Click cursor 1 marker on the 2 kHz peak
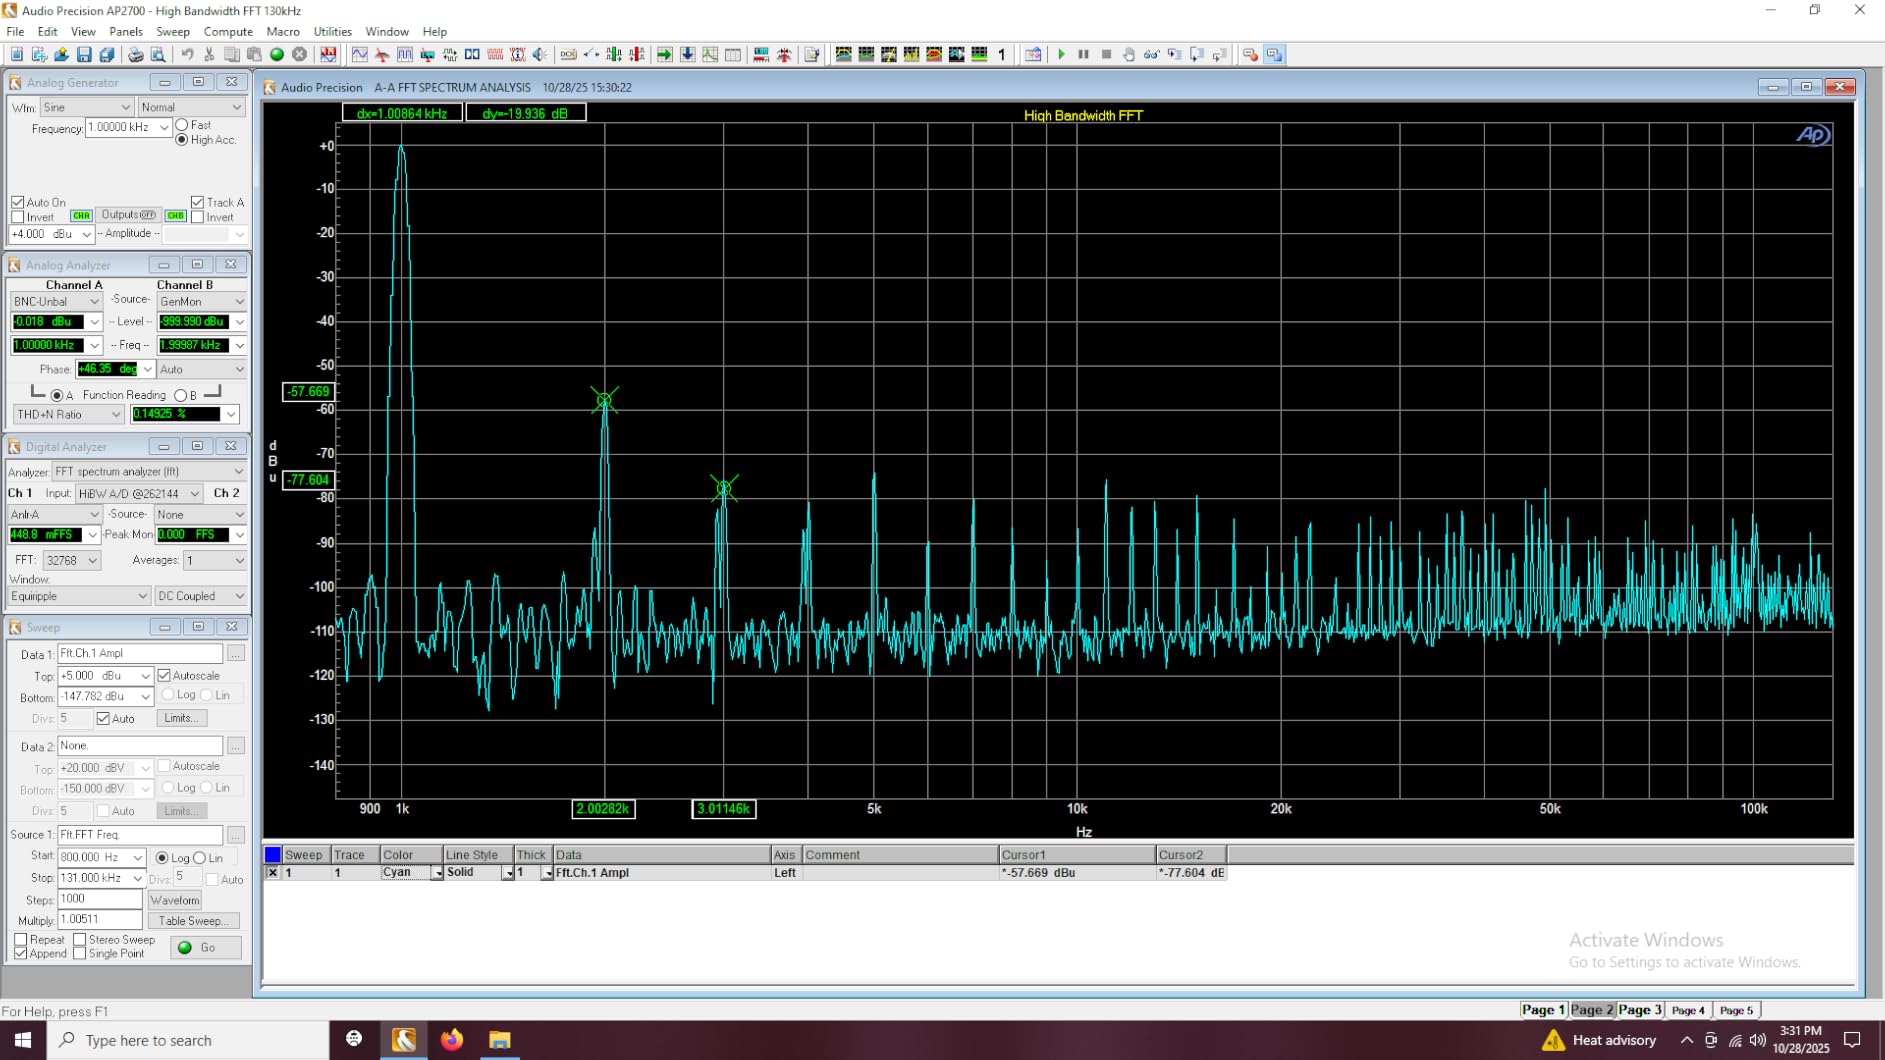This screenshot has width=1885, height=1060. (604, 400)
